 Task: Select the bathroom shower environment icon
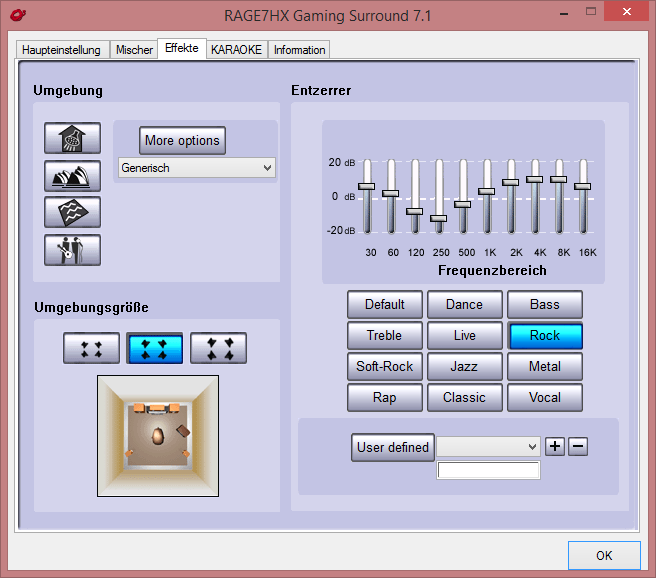pyautogui.click(x=72, y=140)
